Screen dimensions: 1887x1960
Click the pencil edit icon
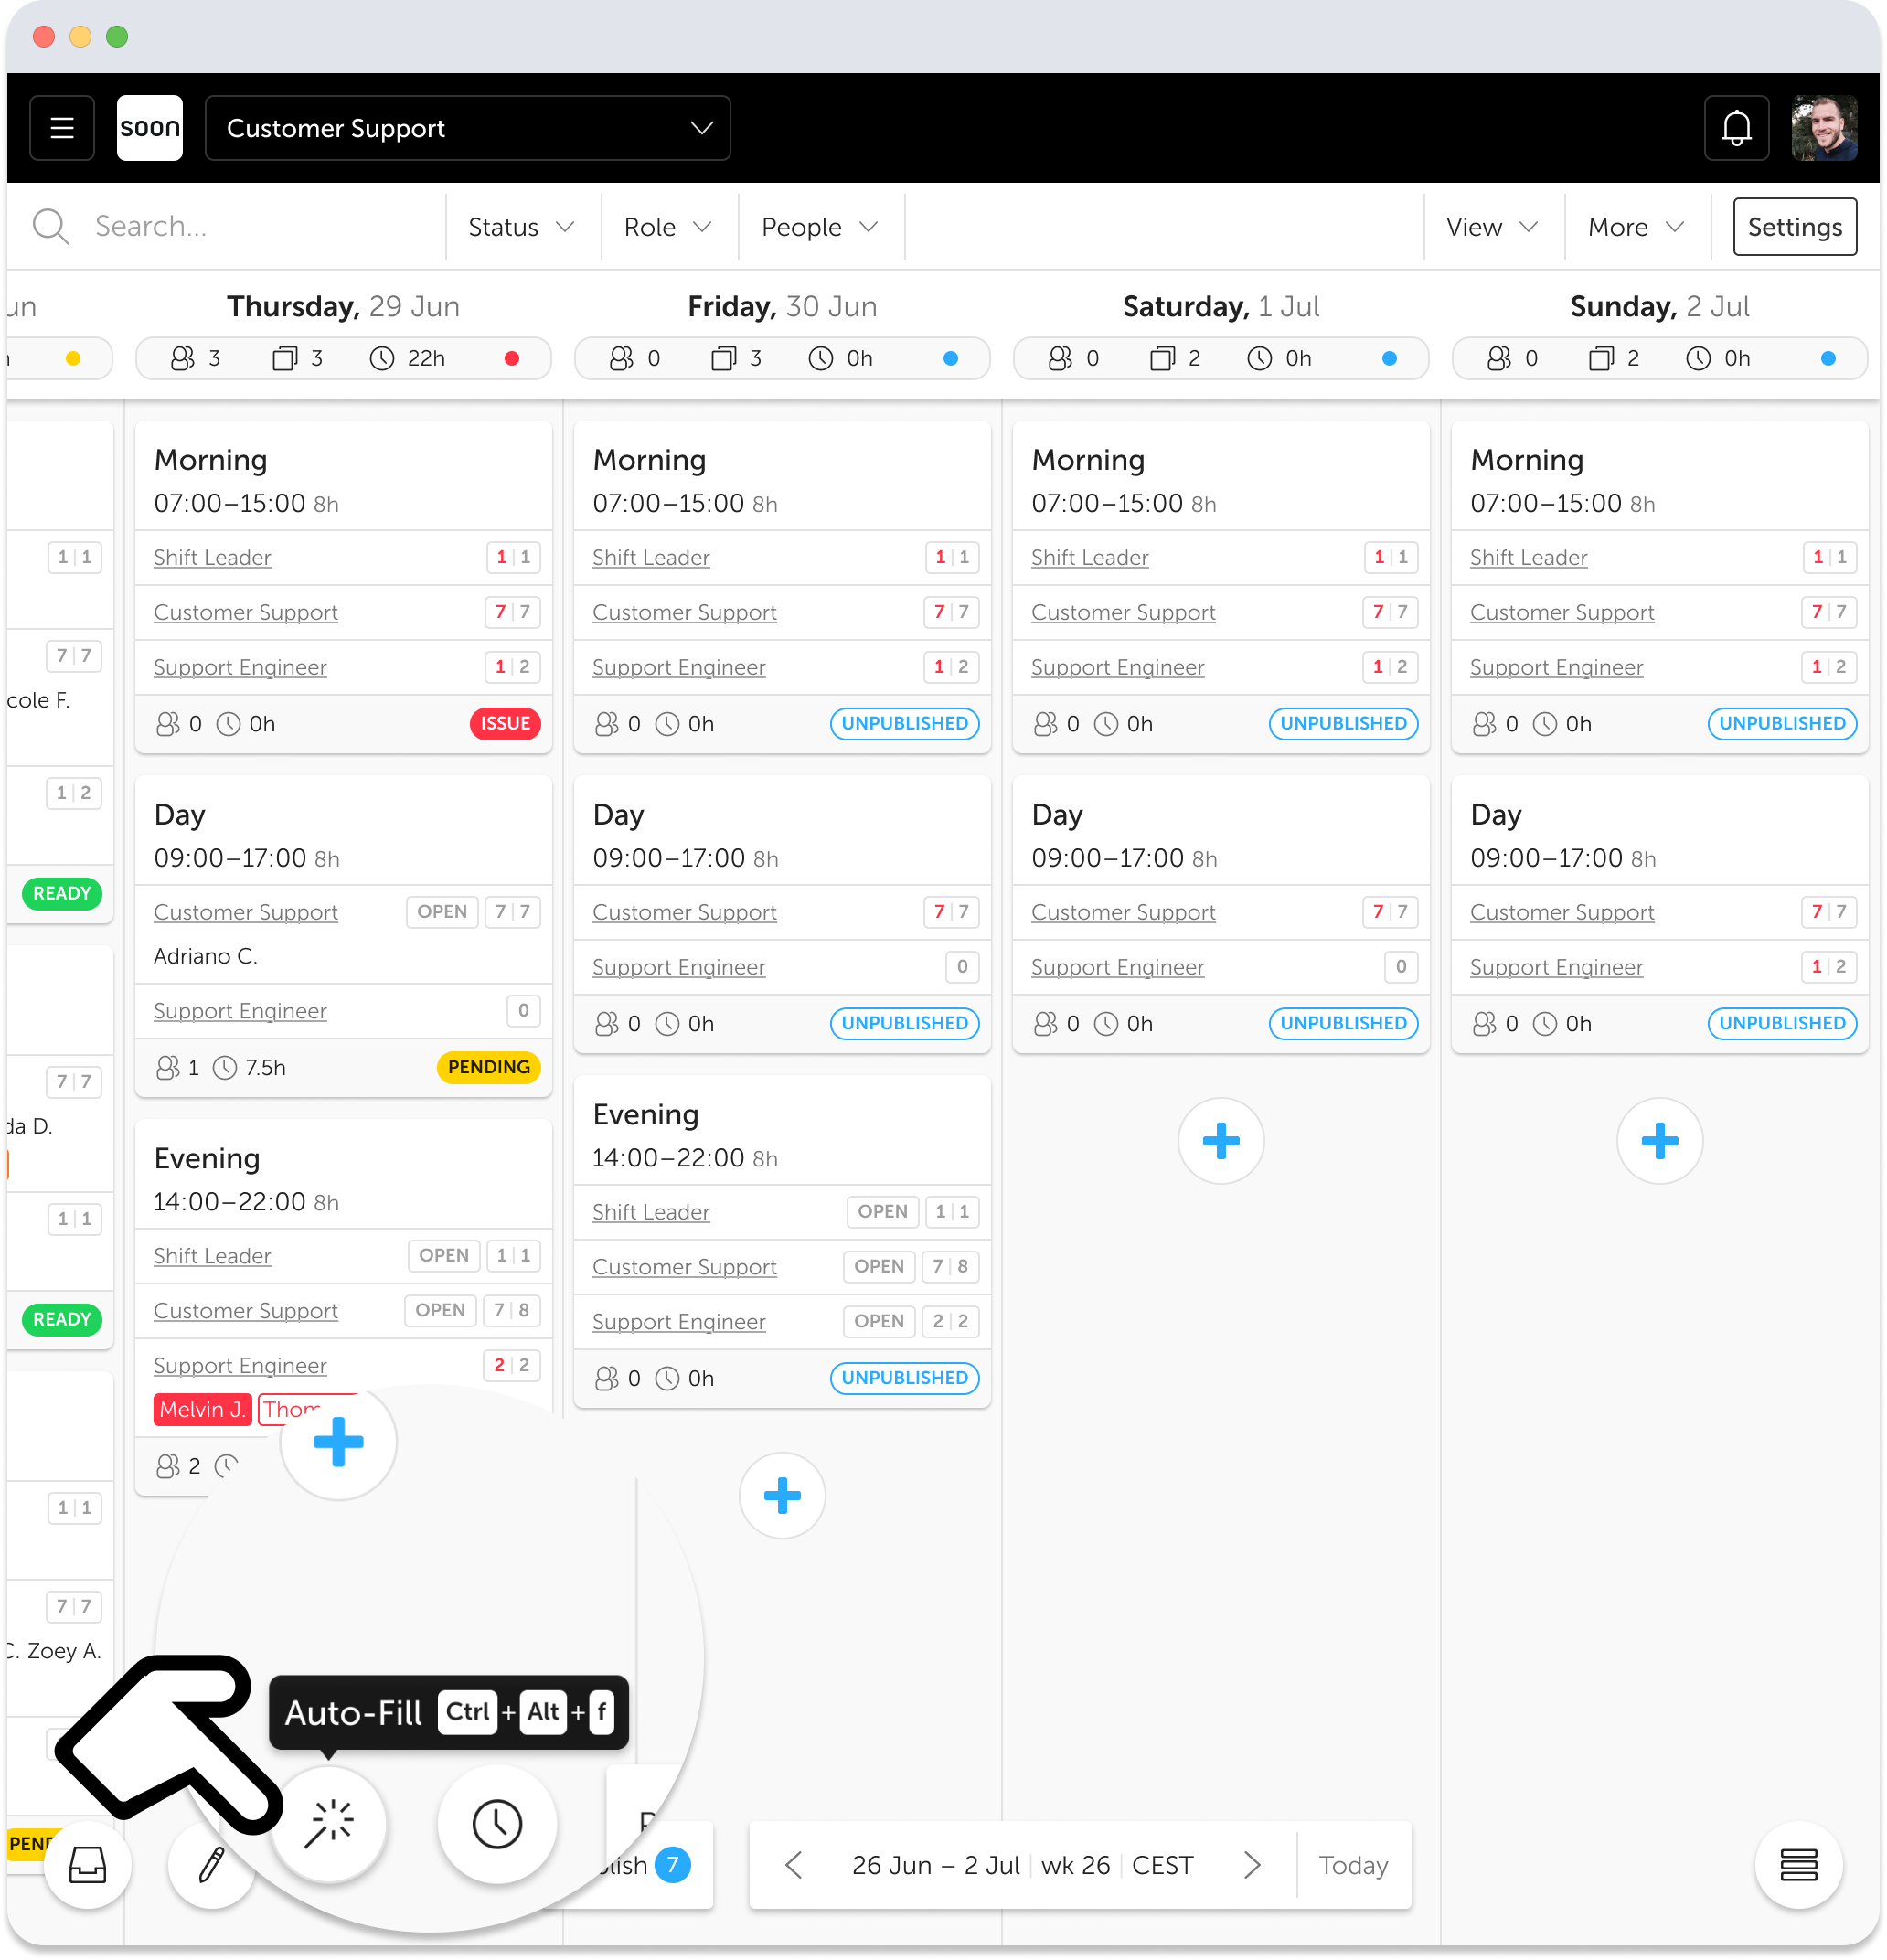click(x=211, y=1865)
